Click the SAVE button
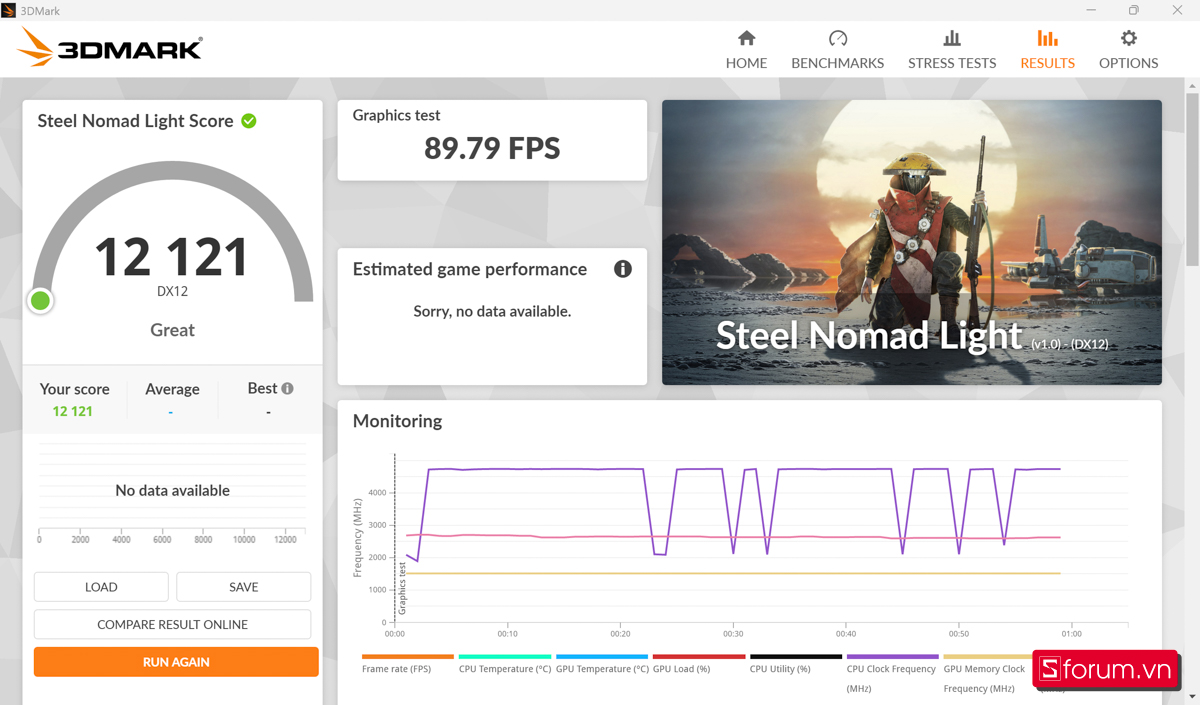 244,587
